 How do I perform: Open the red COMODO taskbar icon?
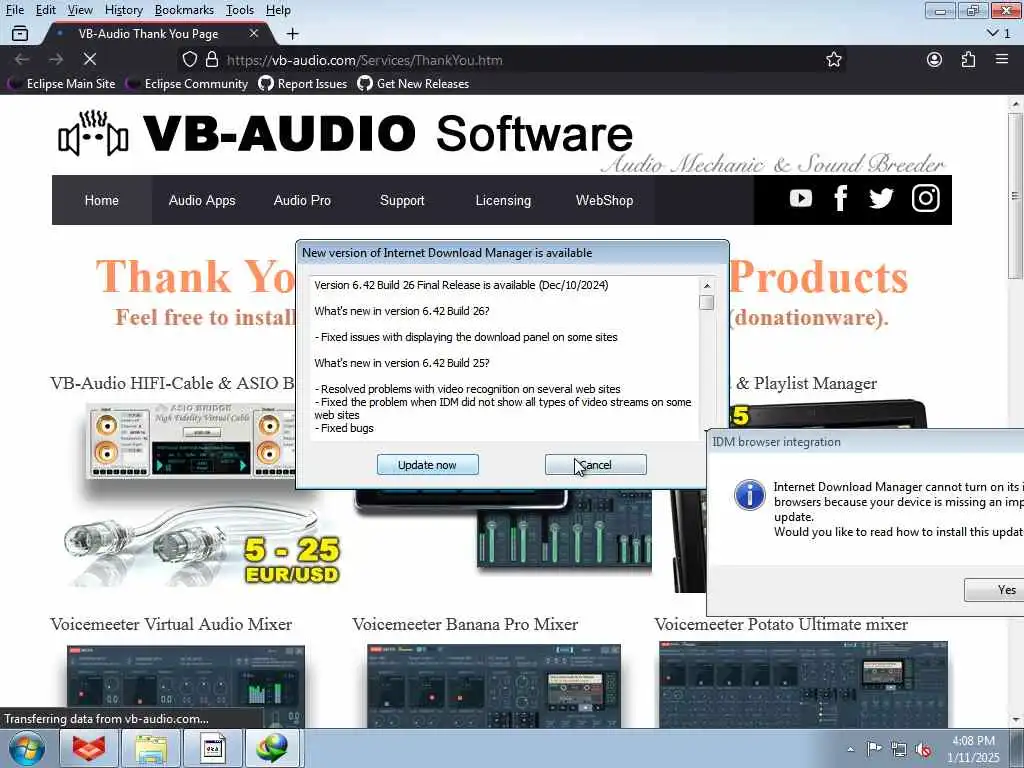coord(88,748)
